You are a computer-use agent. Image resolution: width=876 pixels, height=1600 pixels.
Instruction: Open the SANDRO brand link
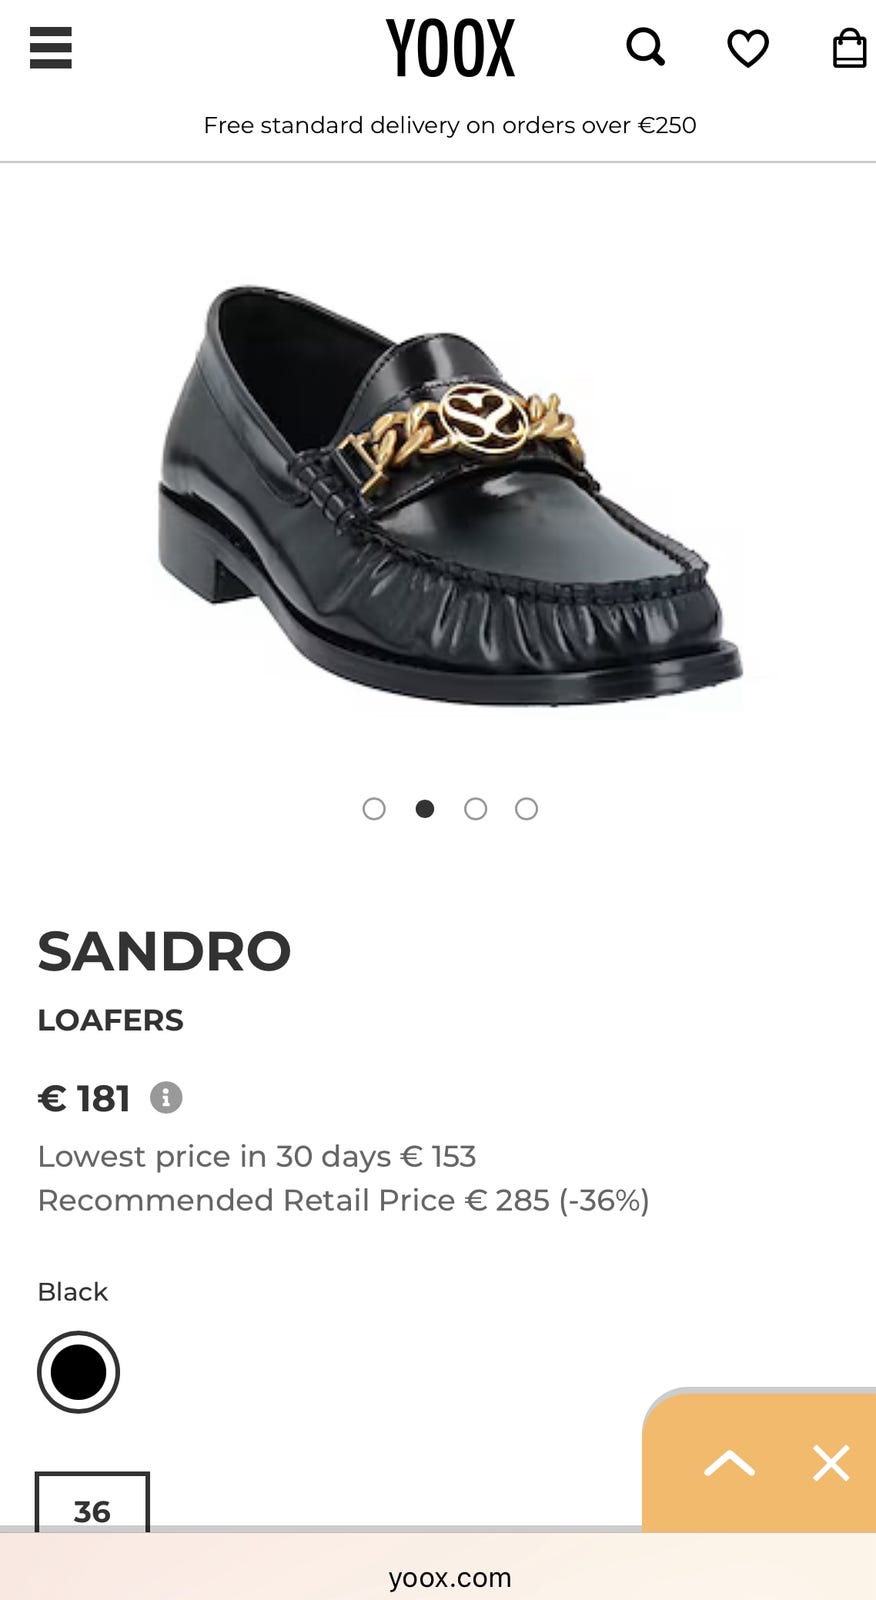(x=164, y=951)
